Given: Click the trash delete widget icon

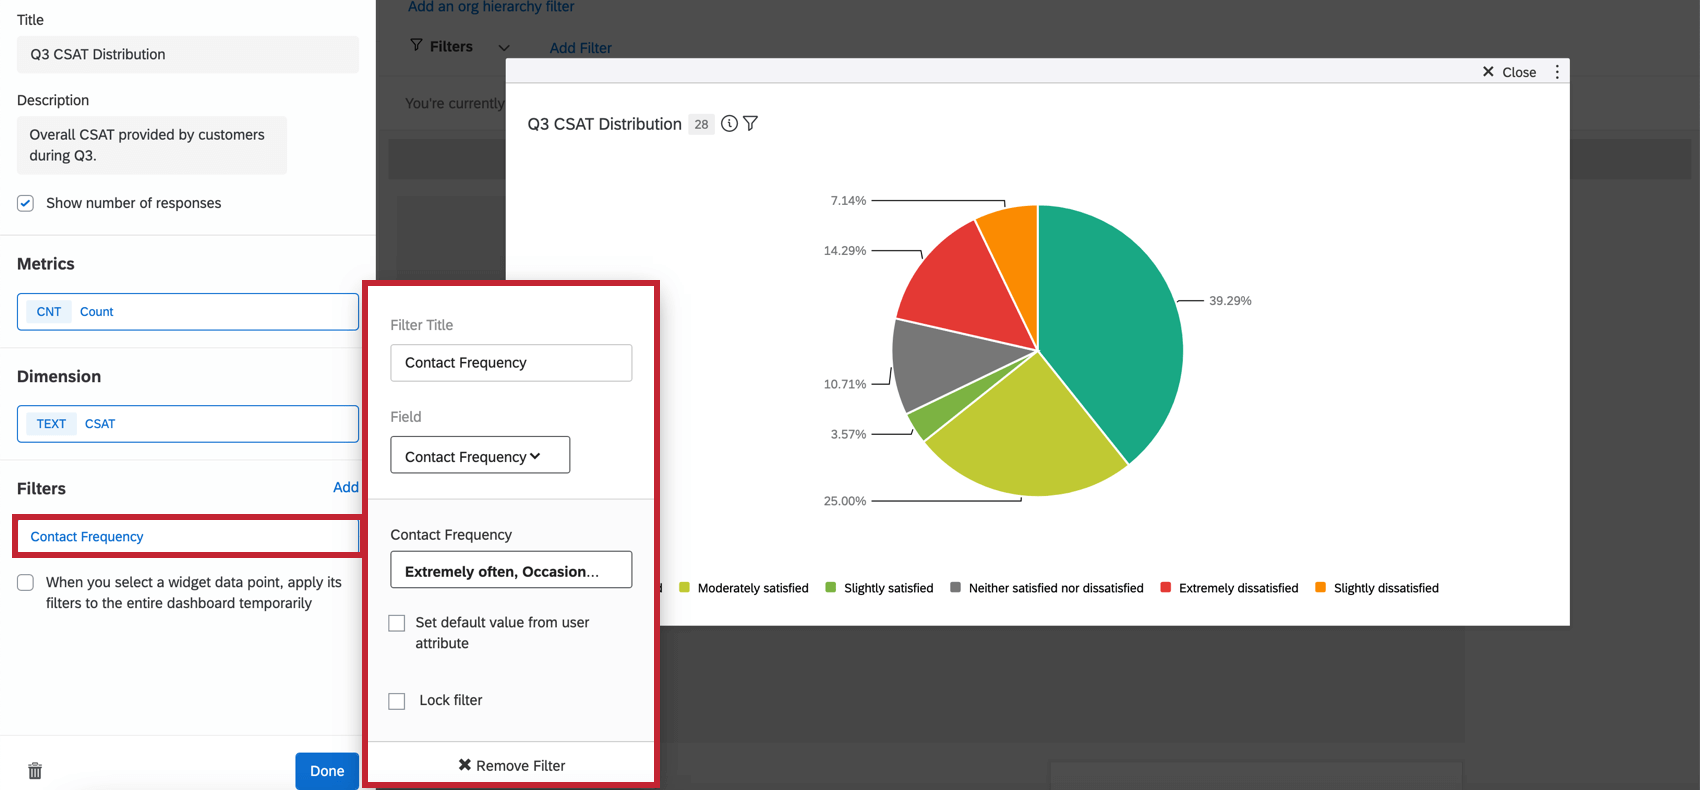Looking at the screenshot, I should coord(35,771).
